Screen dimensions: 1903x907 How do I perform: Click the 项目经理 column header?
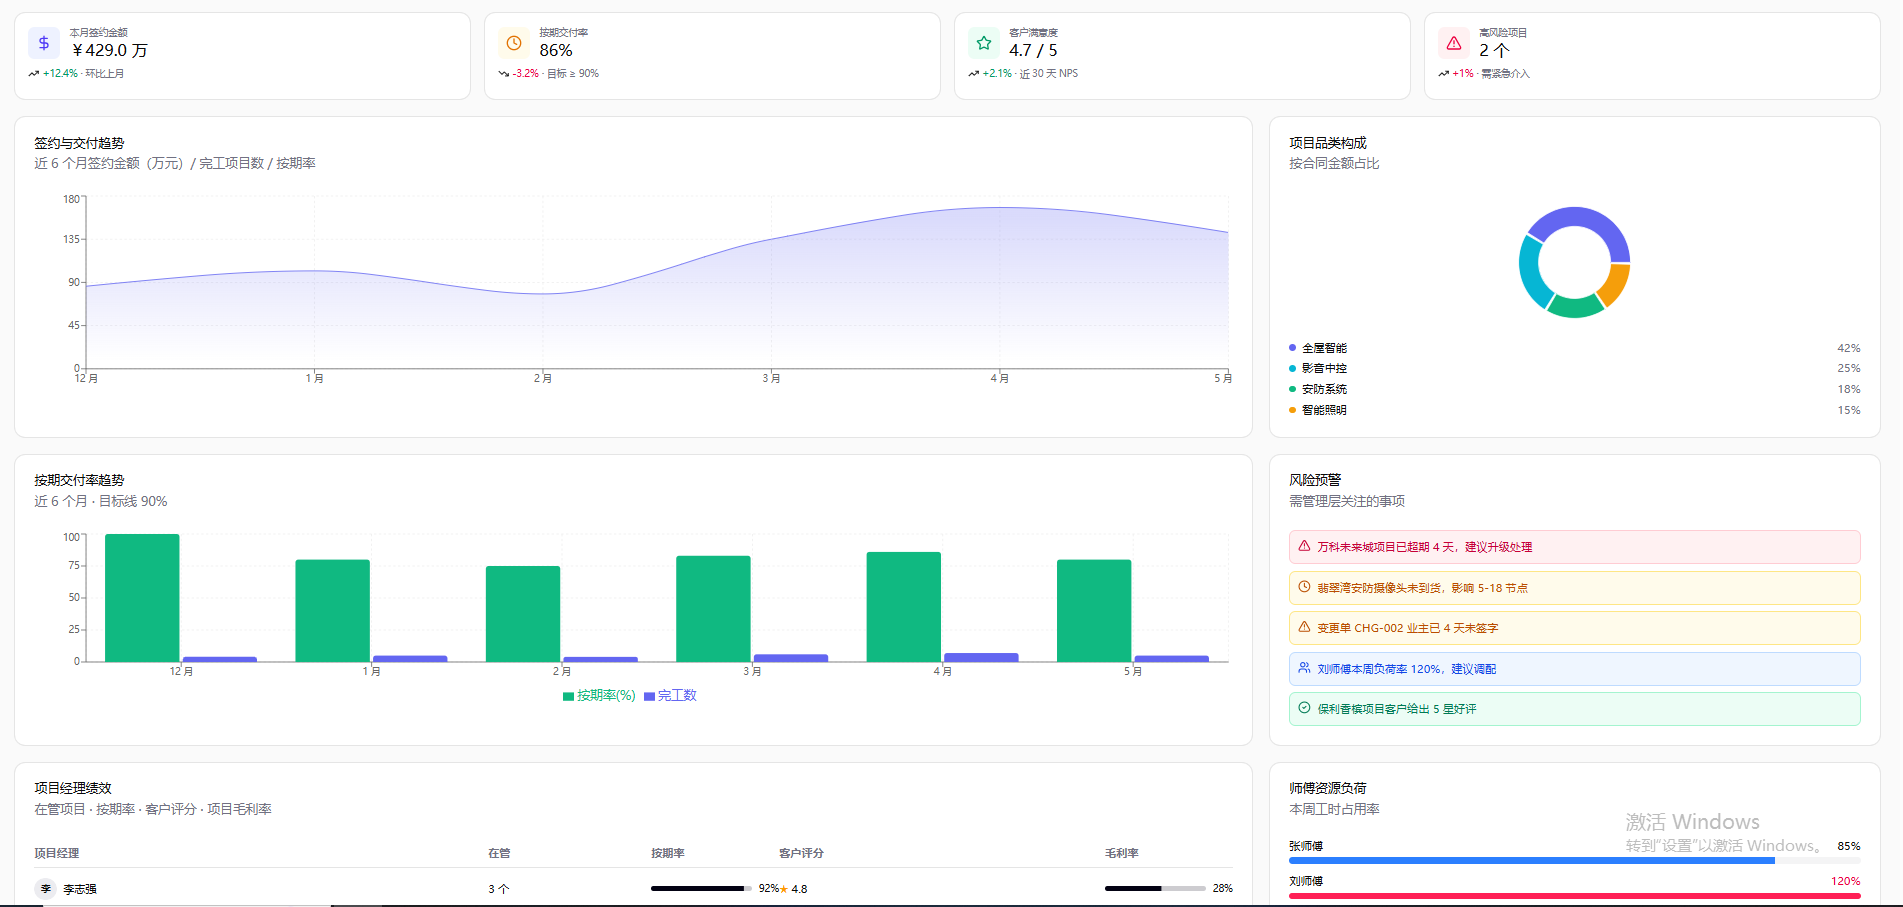(57, 854)
